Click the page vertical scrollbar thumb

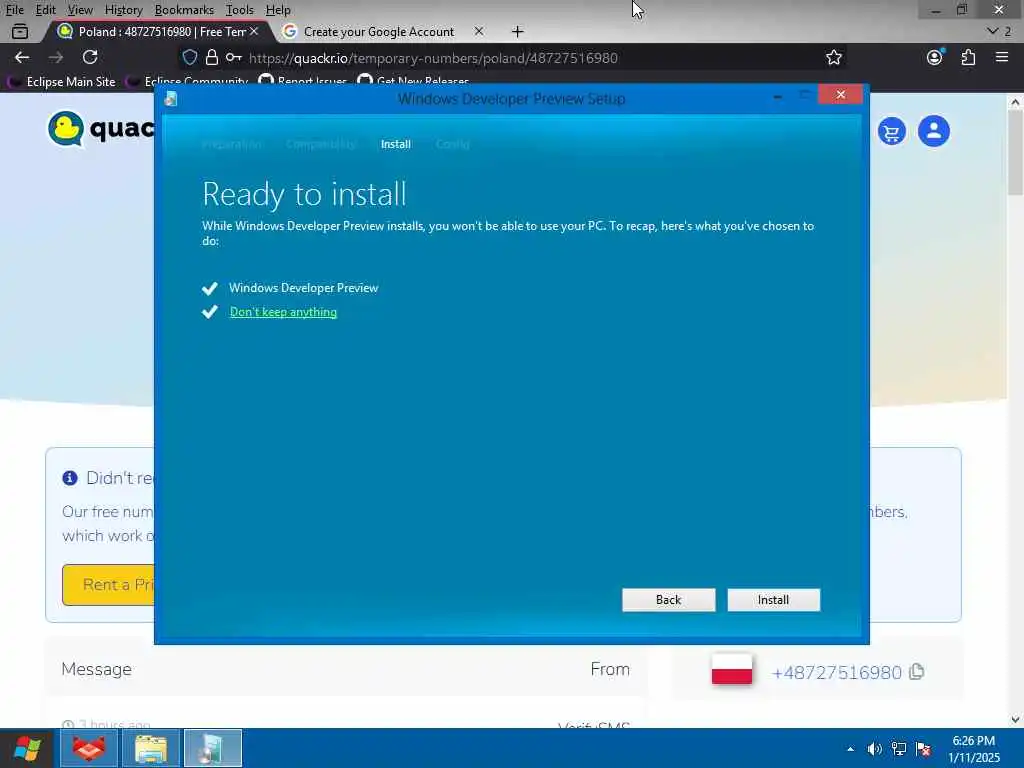click(x=1015, y=152)
